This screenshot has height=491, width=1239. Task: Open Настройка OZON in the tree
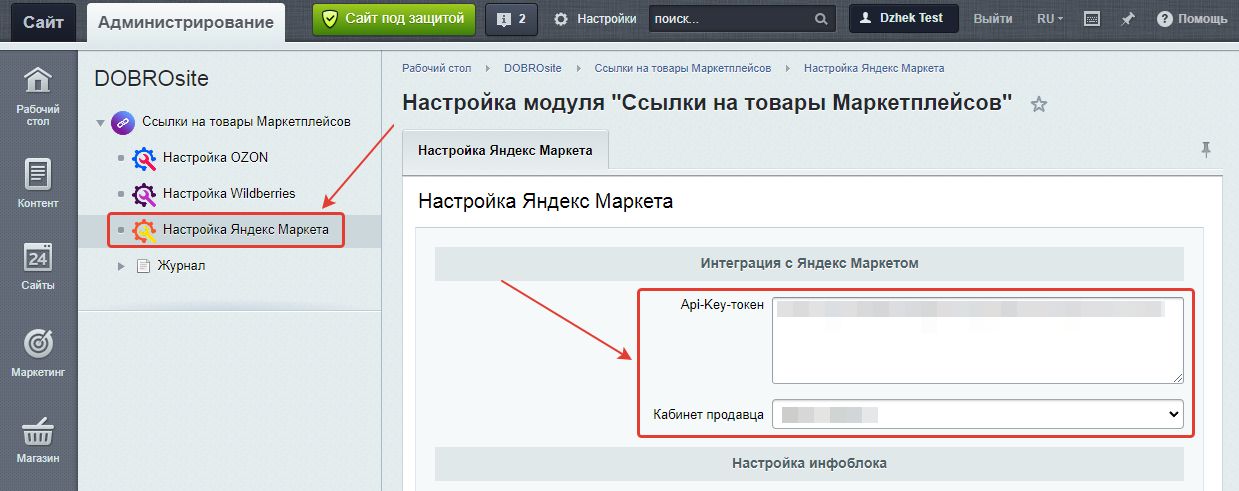[215, 158]
